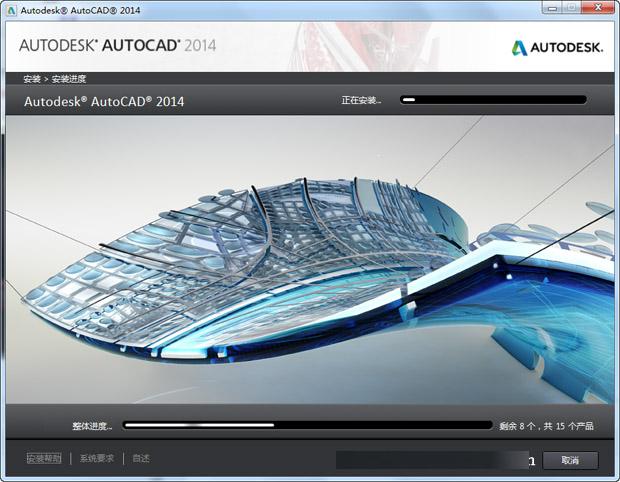Click the current product installing progress bar
620x482 pixels.
click(493, 100)
